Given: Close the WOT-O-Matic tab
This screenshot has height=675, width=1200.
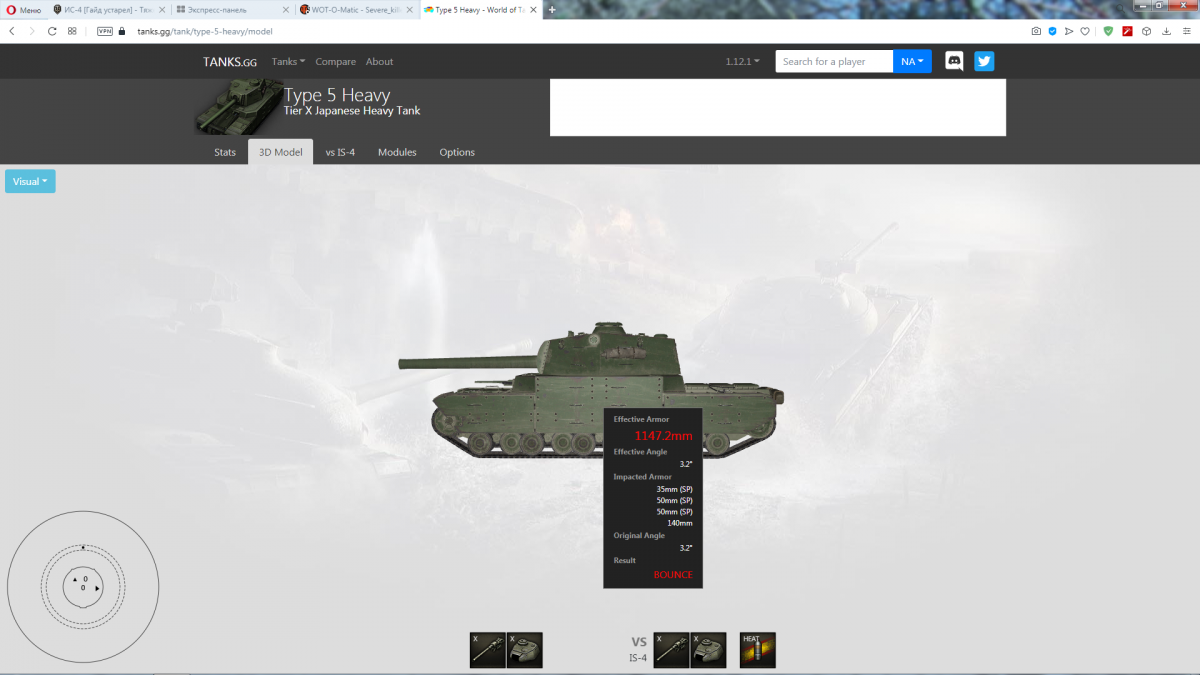Looking at the screenshot, I should [411, 9].
